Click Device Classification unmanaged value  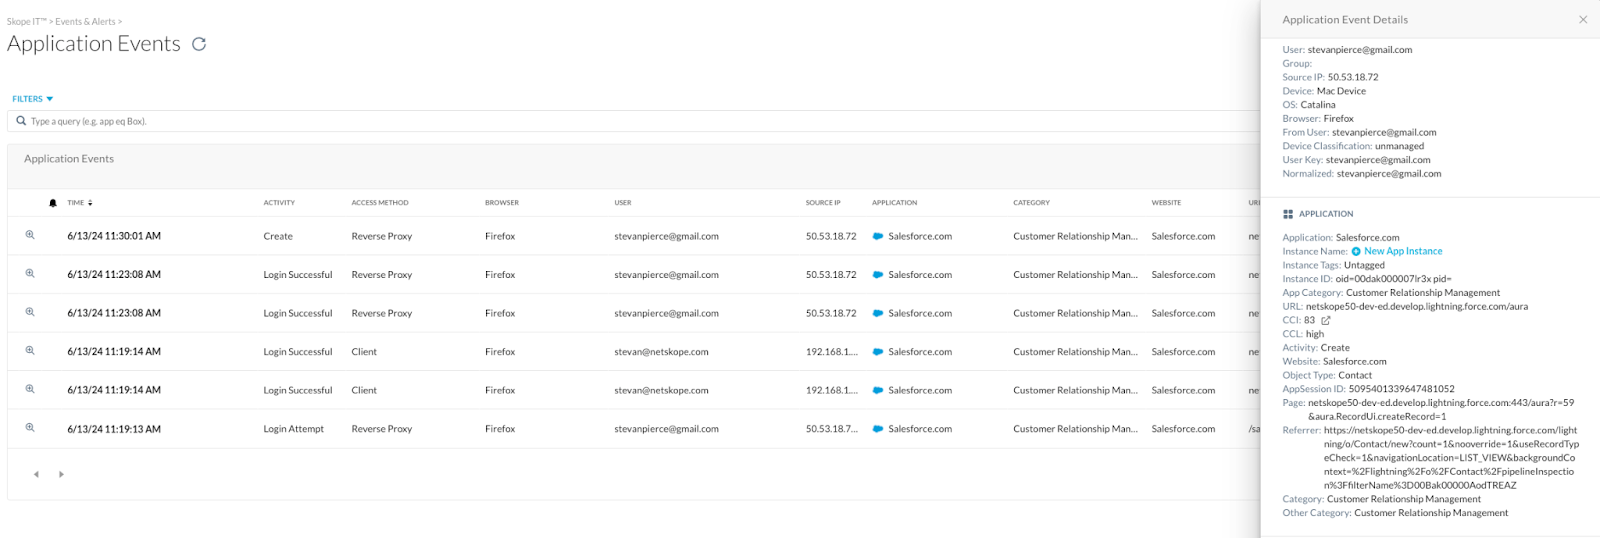[1399, 146]
